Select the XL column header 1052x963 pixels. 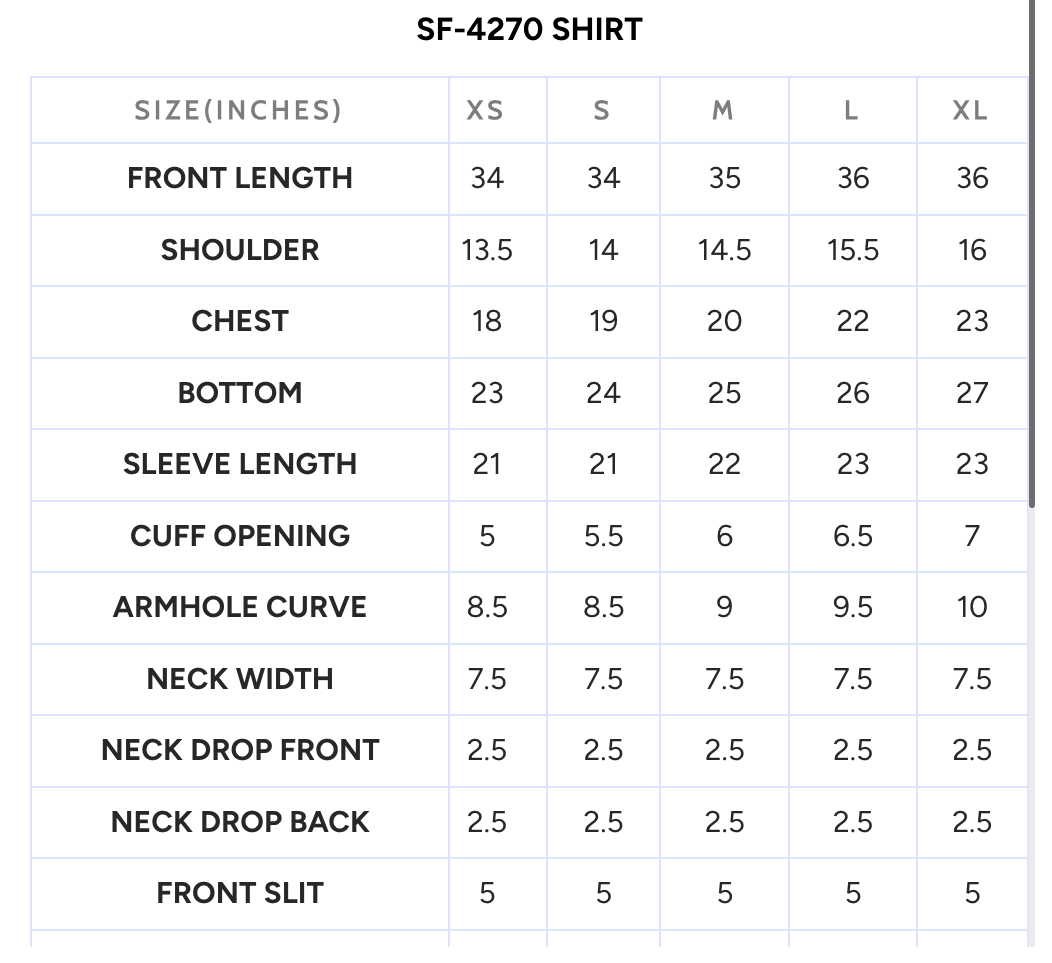970,111
